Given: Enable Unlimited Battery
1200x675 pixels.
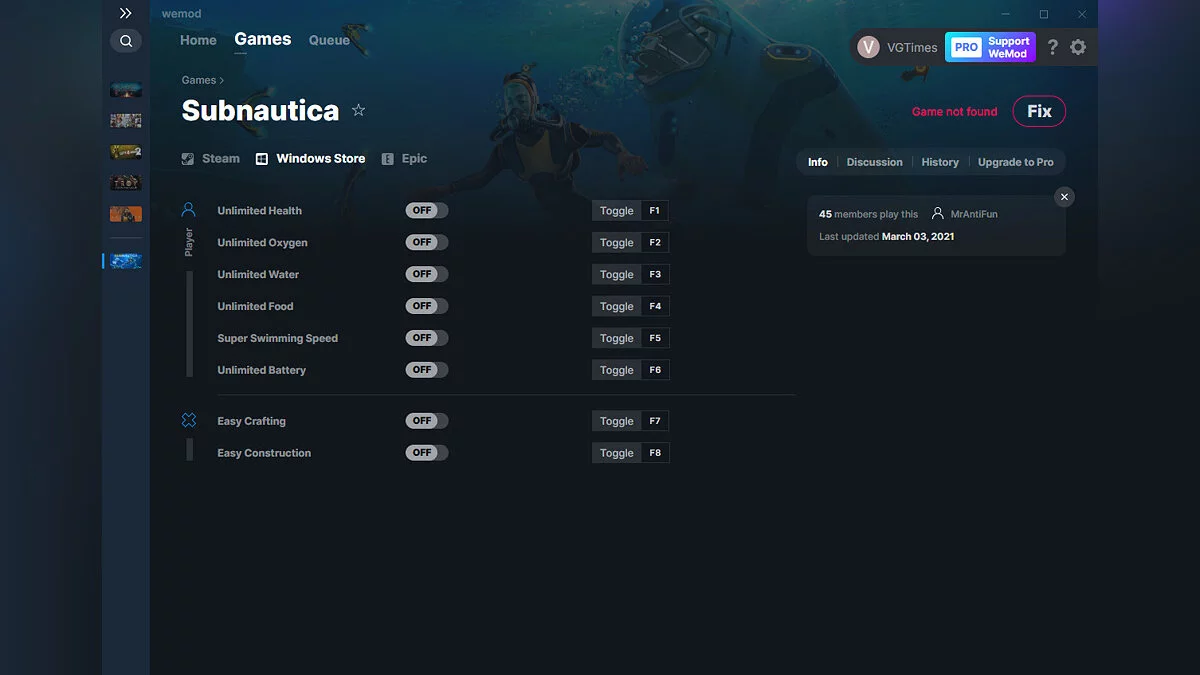Looking at the screenshot, I should point(426,369).
